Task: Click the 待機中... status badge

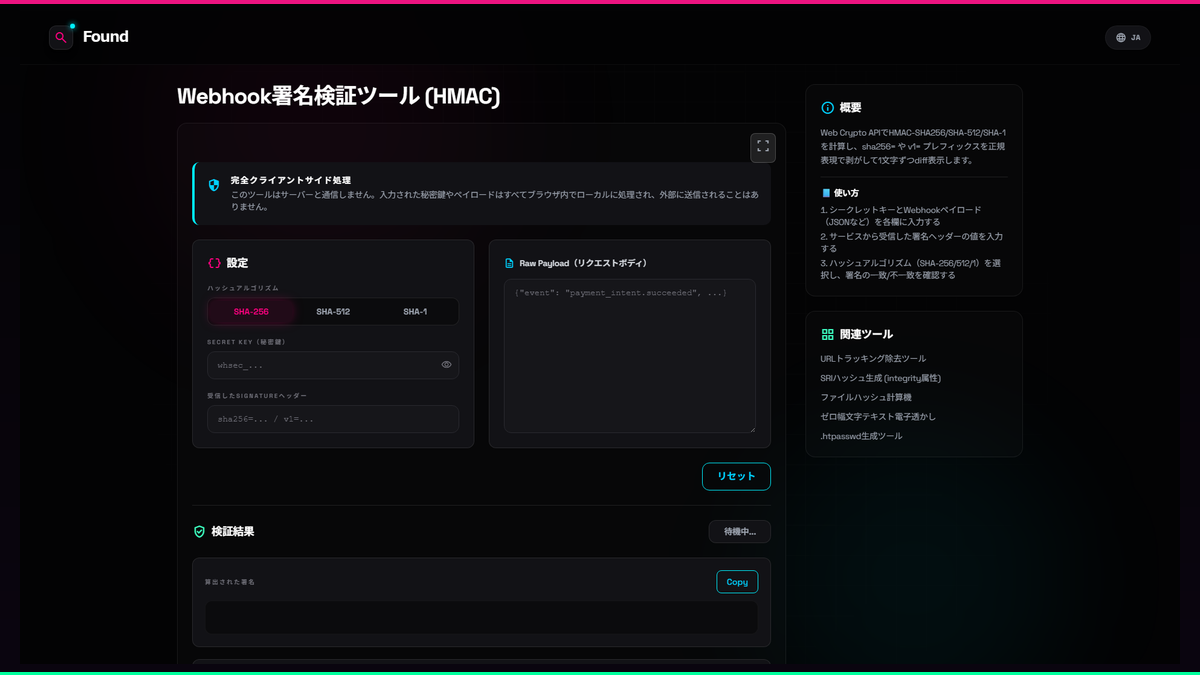Action: click(740, 532)
